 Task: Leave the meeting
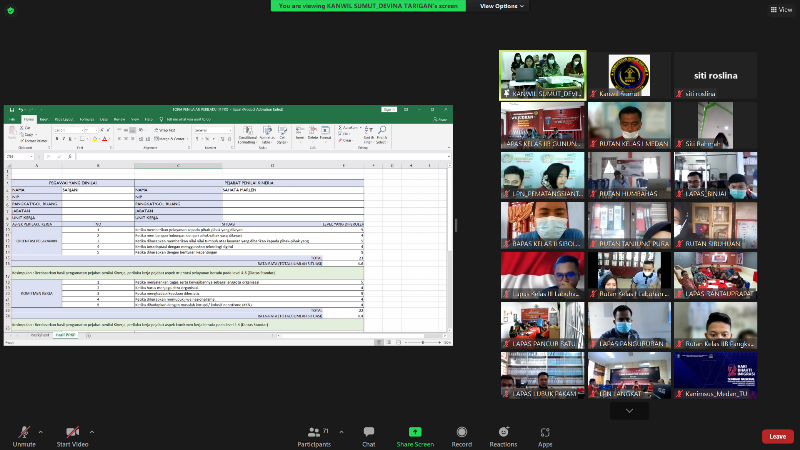click(777, 436)
